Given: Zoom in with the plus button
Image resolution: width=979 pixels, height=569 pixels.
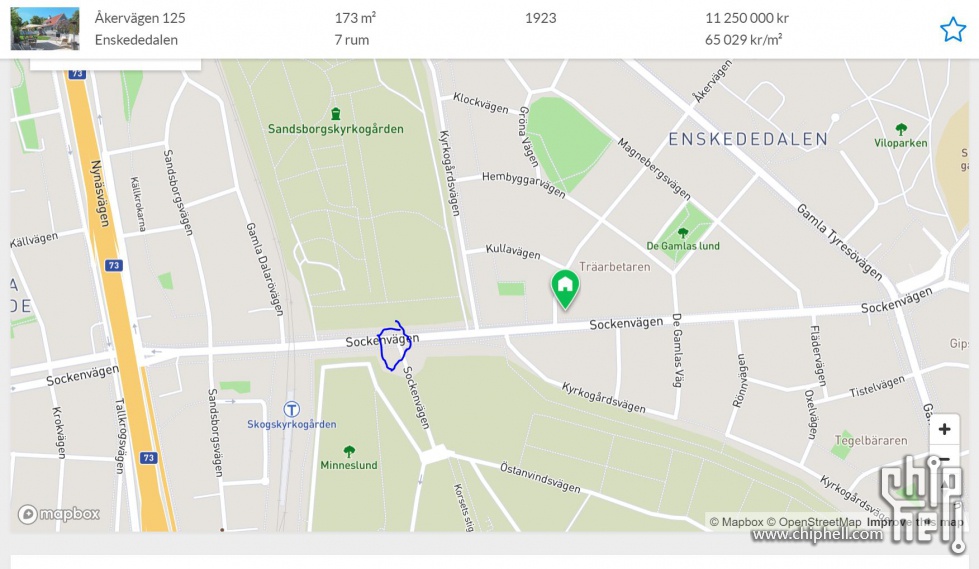Looking at the screenshot, I should point(944,429).
